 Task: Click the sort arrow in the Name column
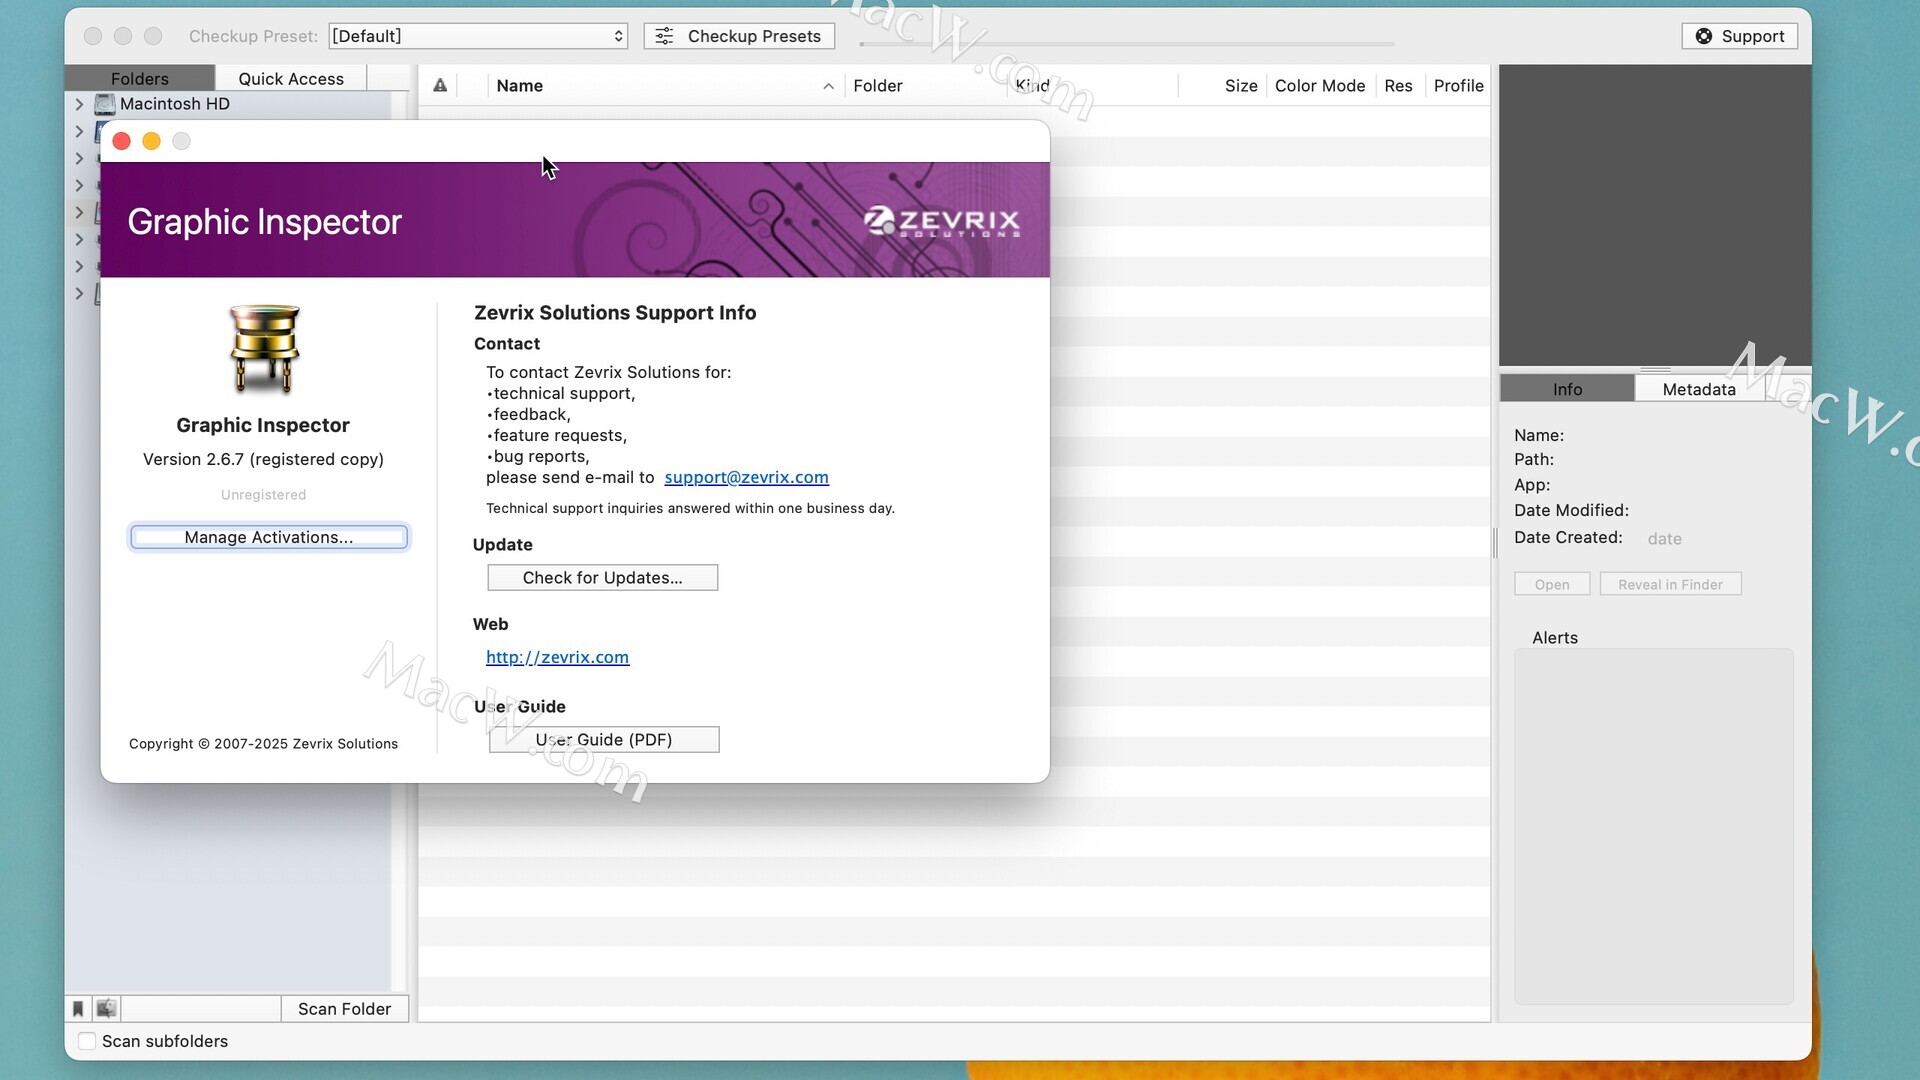(x=828, y=86)
